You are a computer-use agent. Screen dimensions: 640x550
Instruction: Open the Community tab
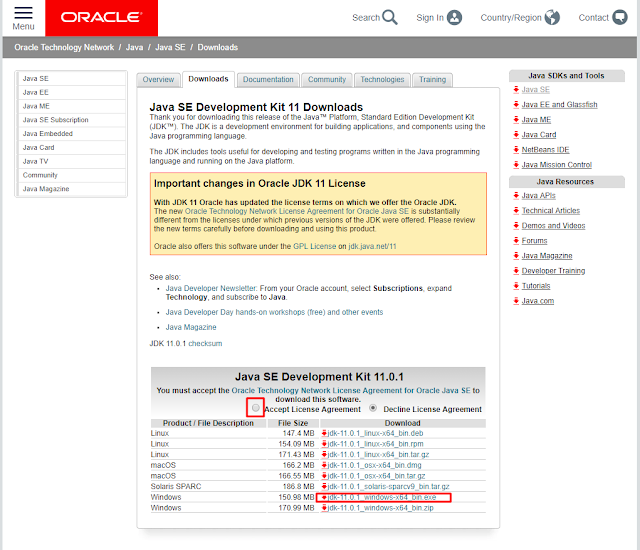[327, 80]
